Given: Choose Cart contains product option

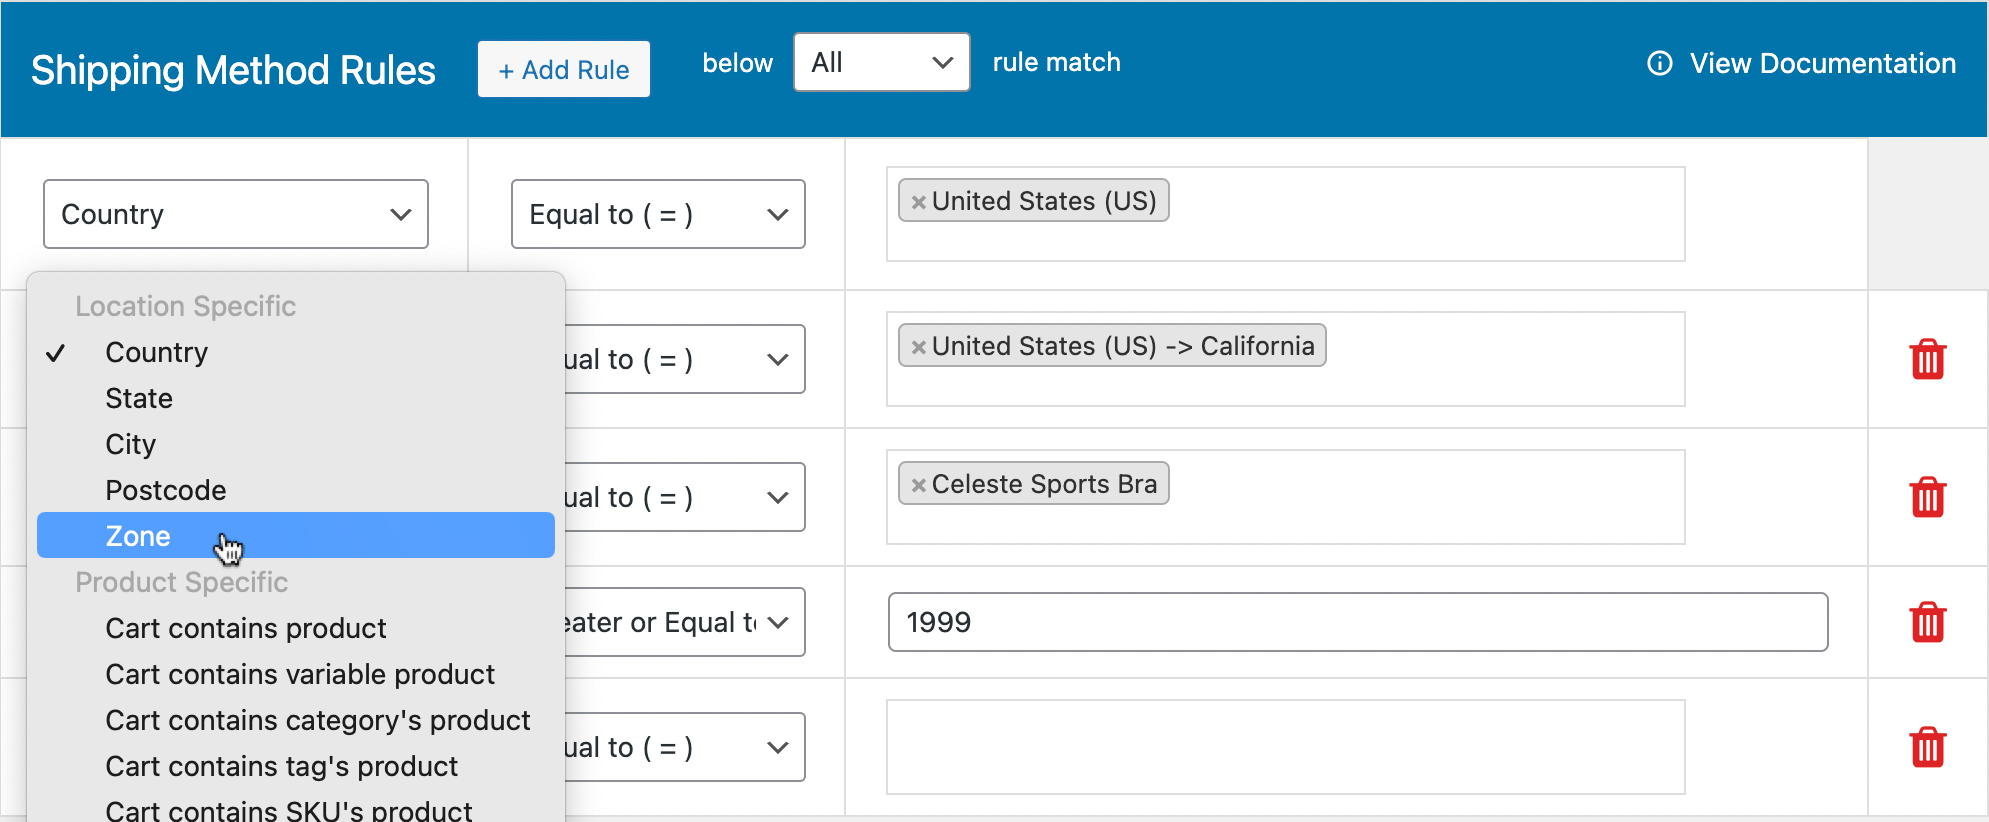Looking at the screenshot, I should point(296,628).
